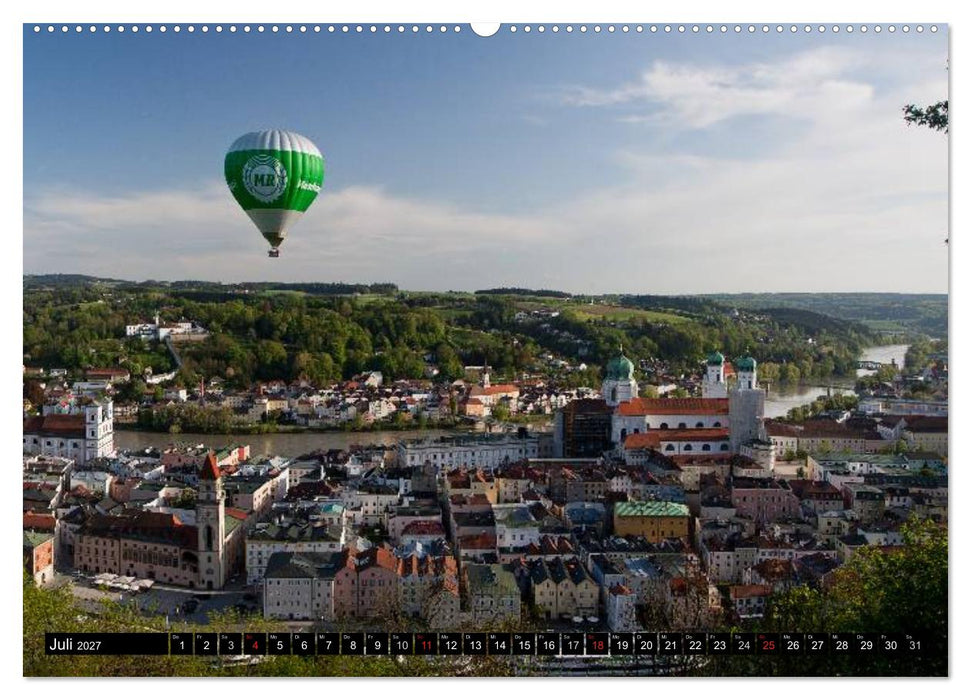Select day 3 in the calendar strip
The height and width of the screenshot is (700, 971).
230,644
